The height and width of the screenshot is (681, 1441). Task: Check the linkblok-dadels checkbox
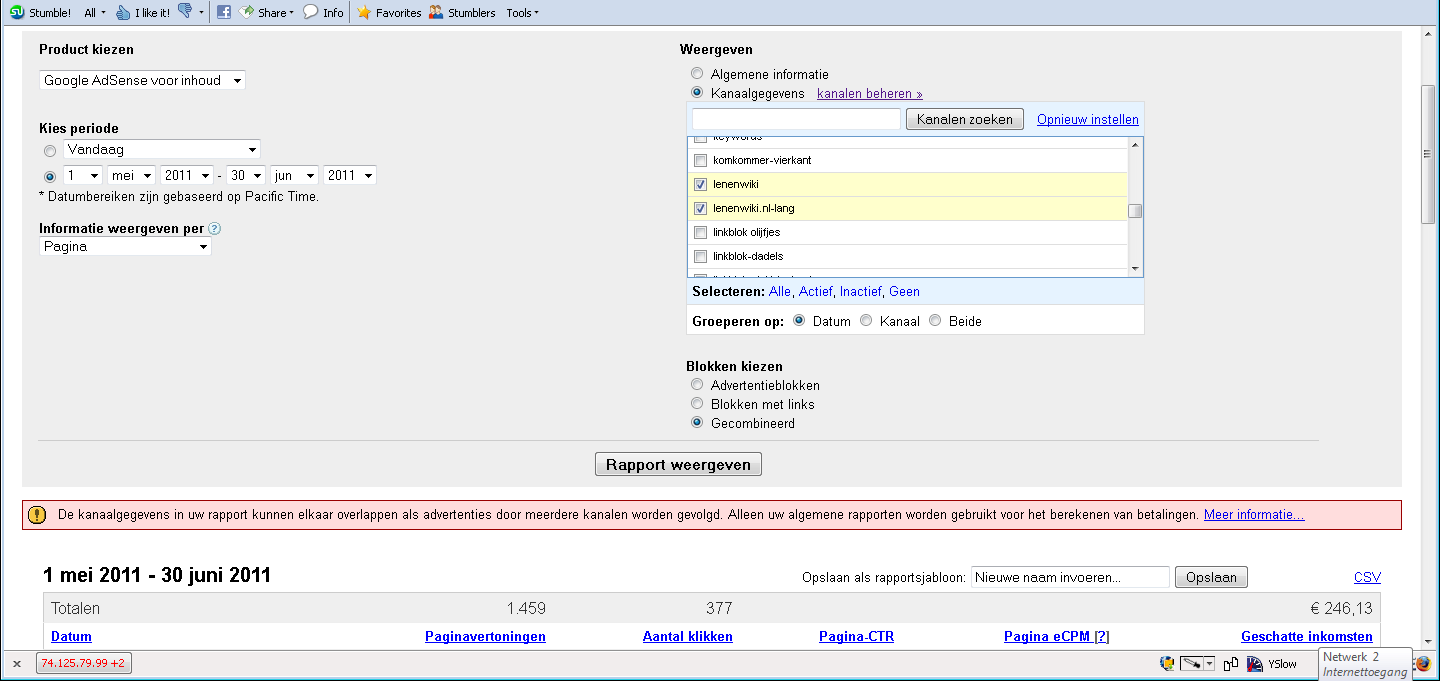pos(700,257)
